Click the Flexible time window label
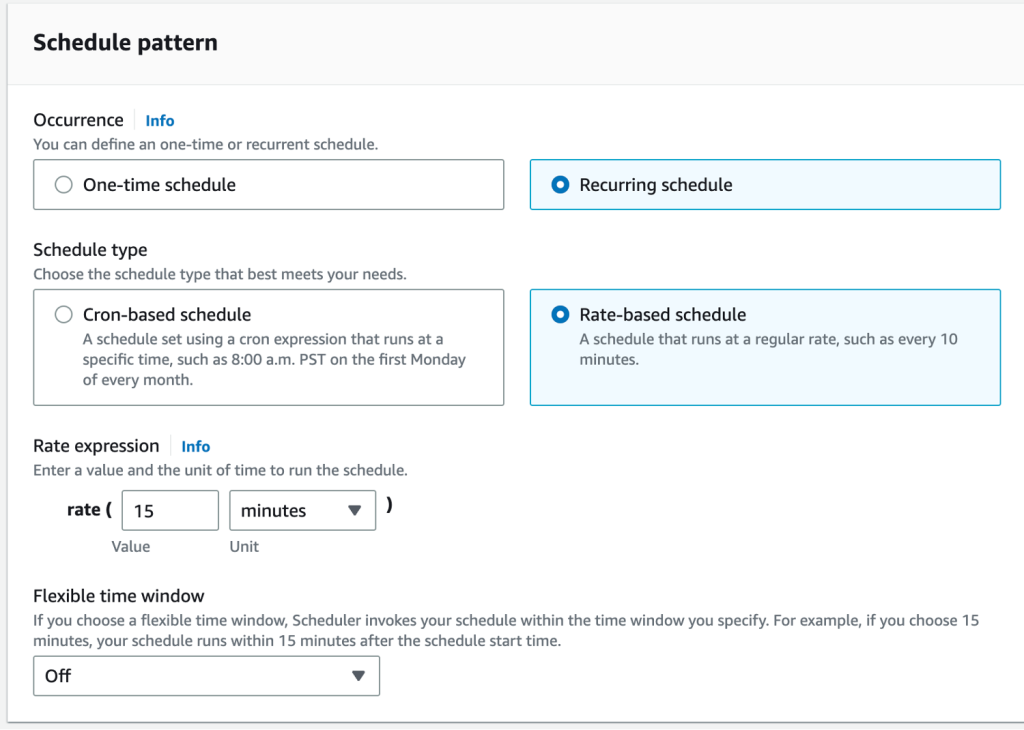The width and height of the screenshot is (1024, 730). click(119, 597)
